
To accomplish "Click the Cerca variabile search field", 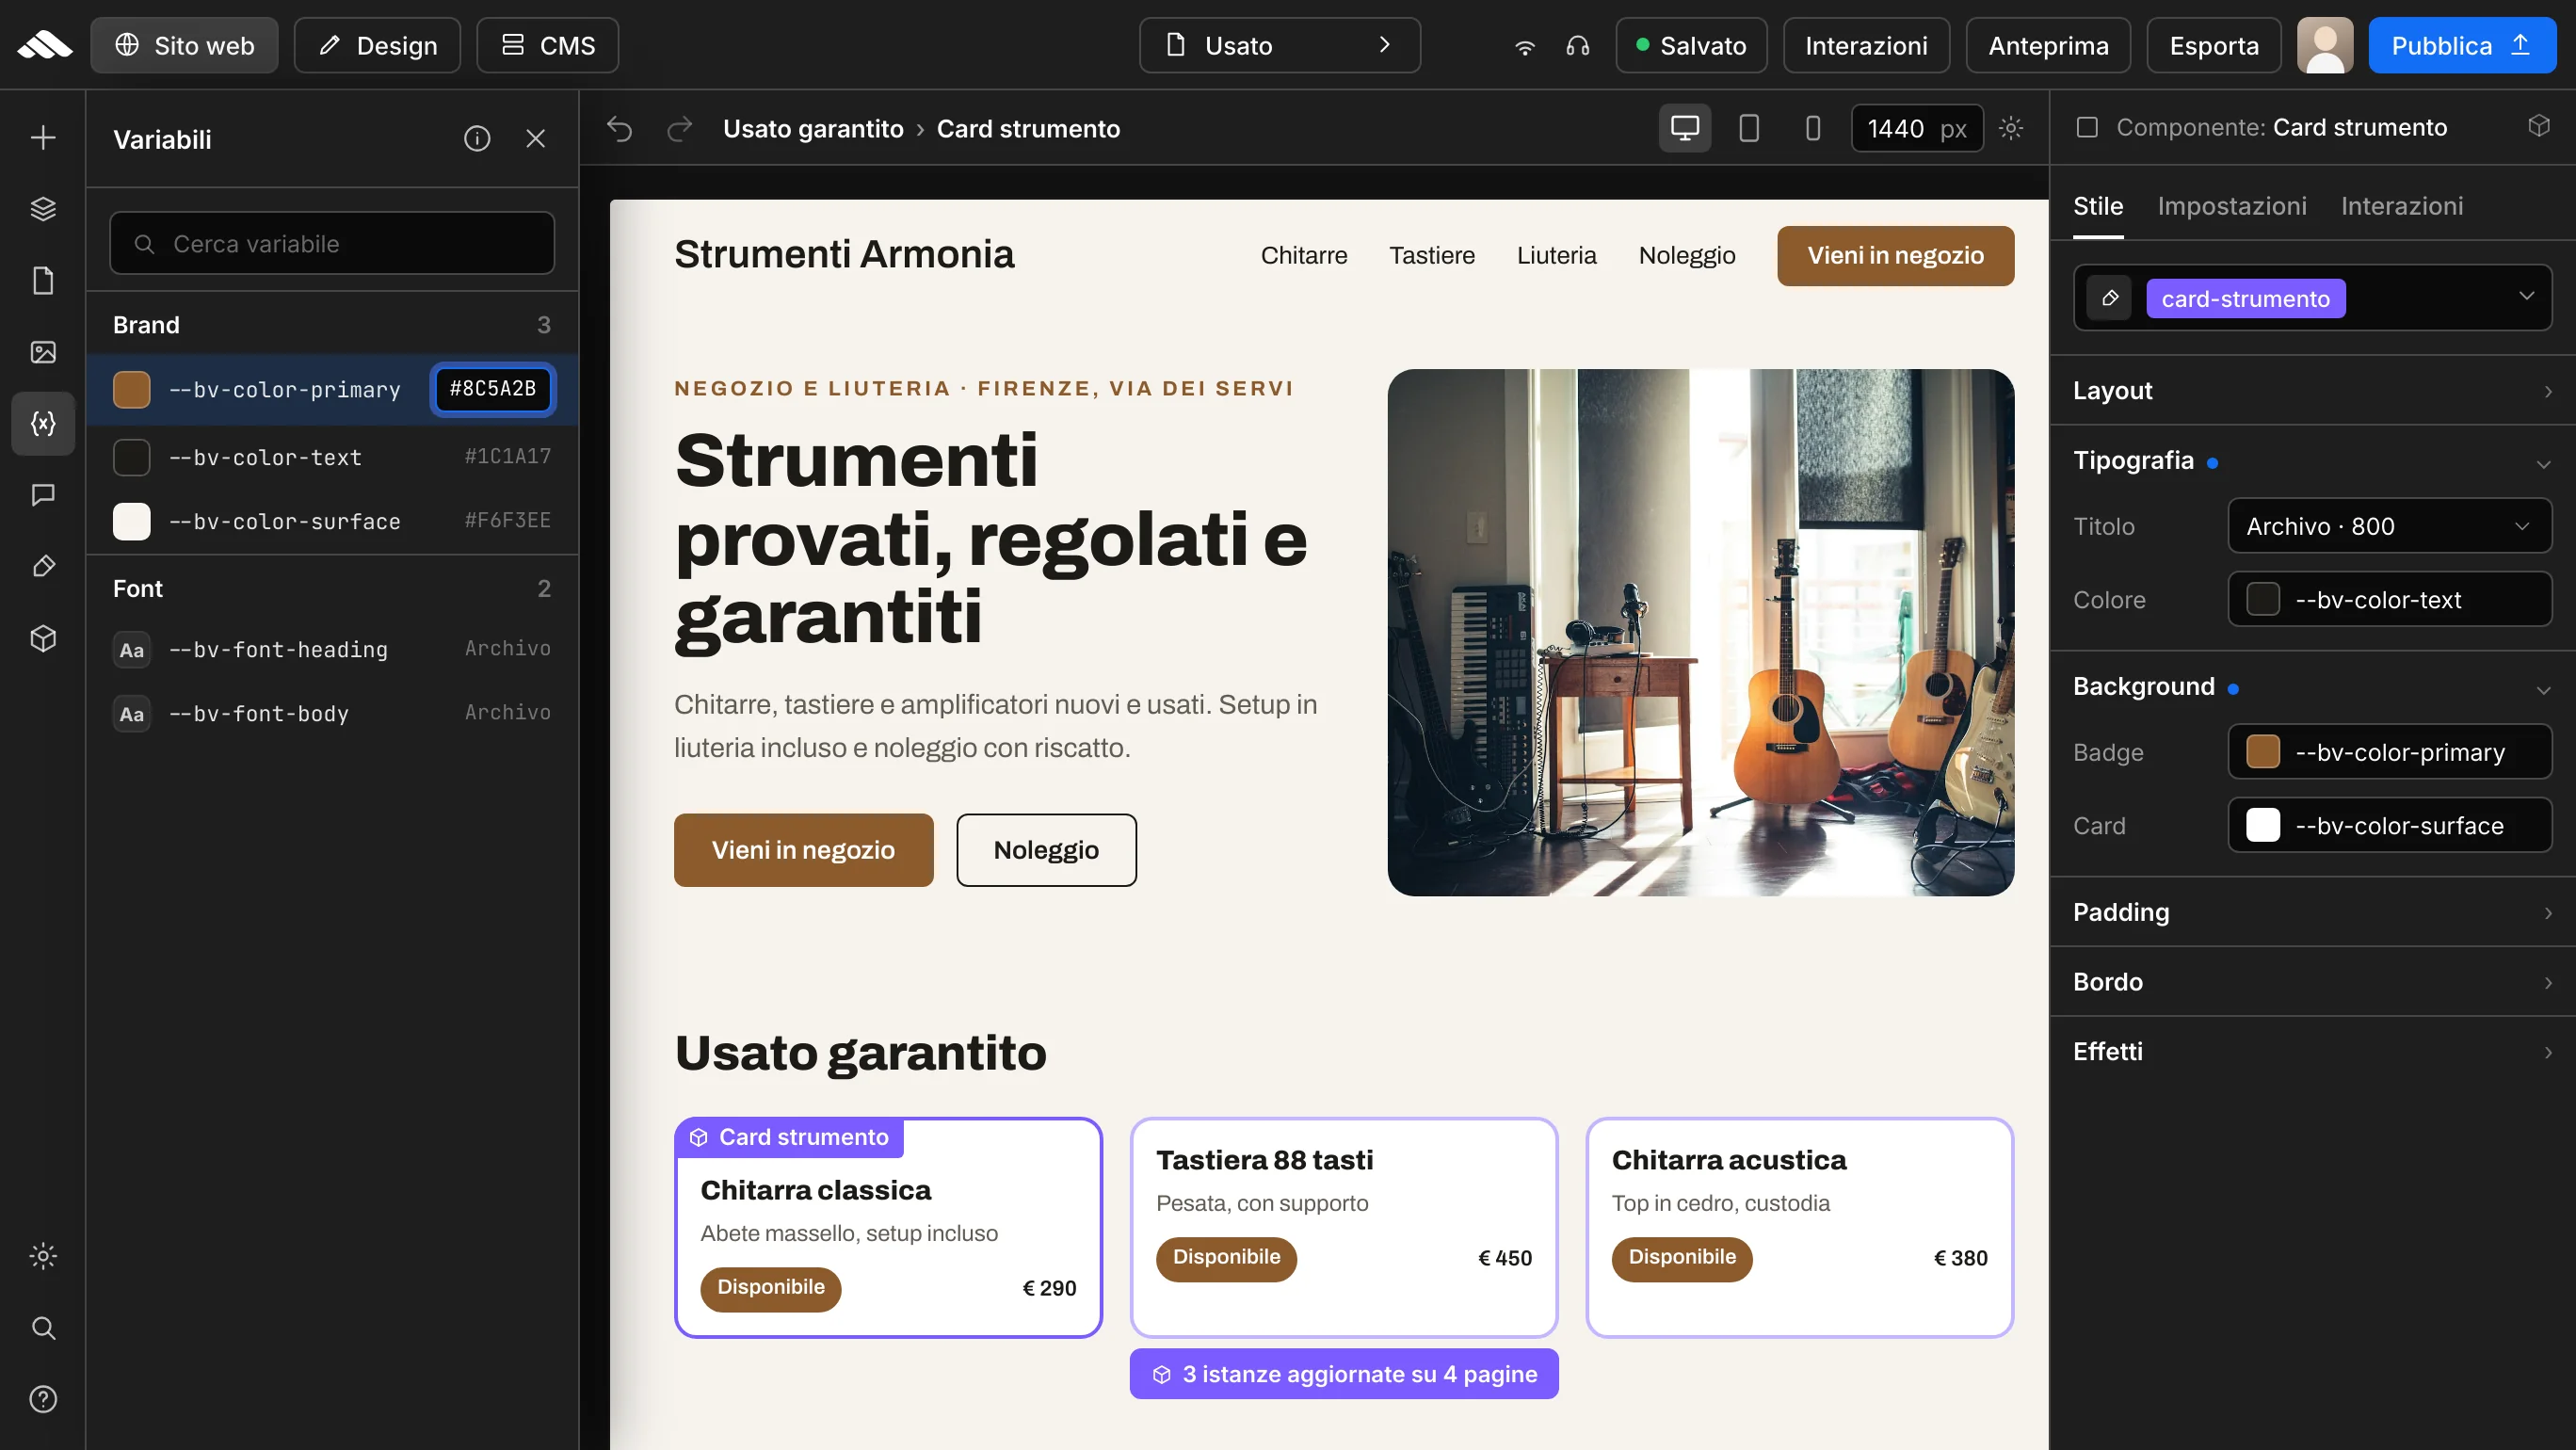I will (332, 243).
